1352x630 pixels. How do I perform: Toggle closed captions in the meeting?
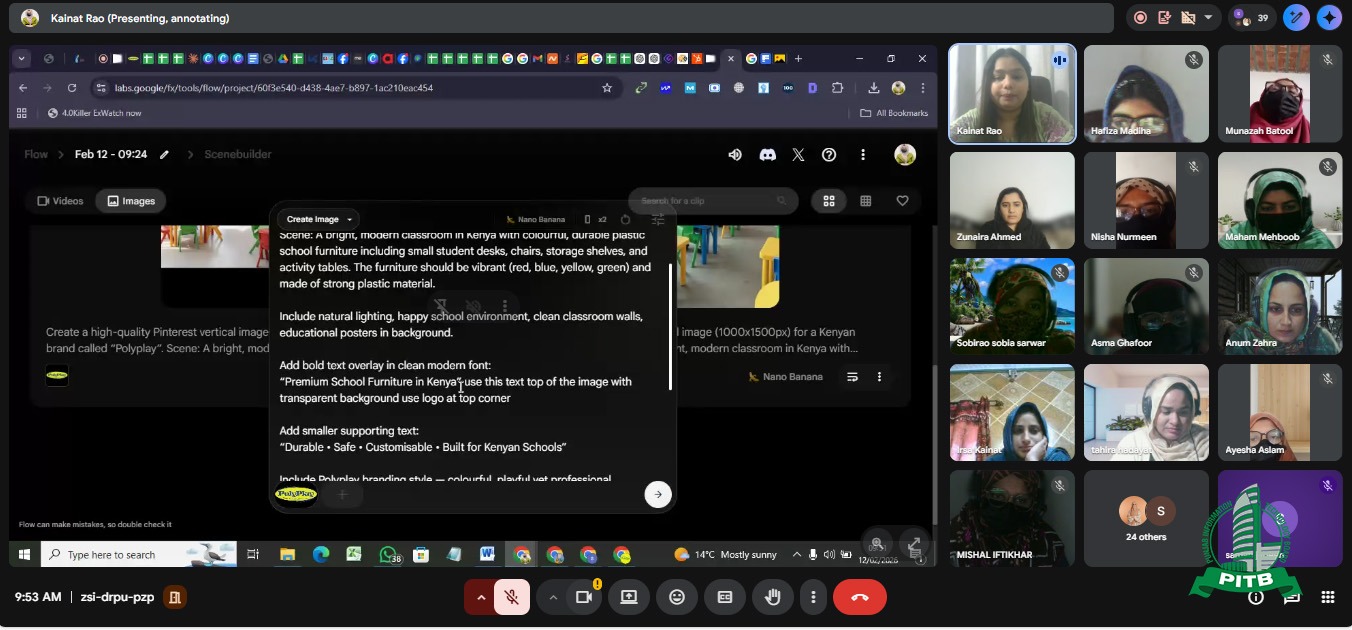[x=725, y=597]
